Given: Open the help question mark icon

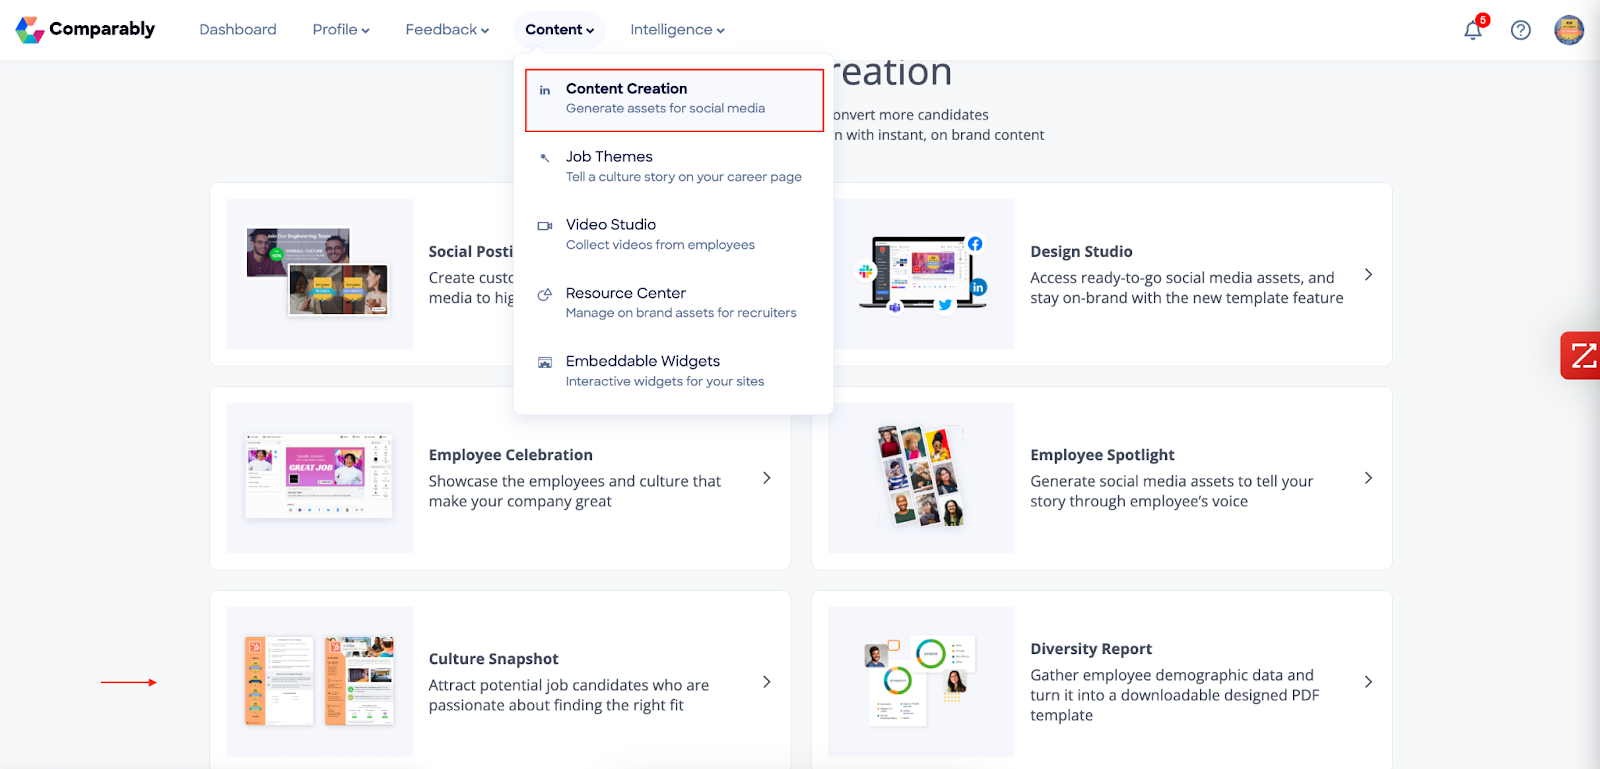Looking at the screenshot, I should pyautogui.click(x=1521, y=30).
